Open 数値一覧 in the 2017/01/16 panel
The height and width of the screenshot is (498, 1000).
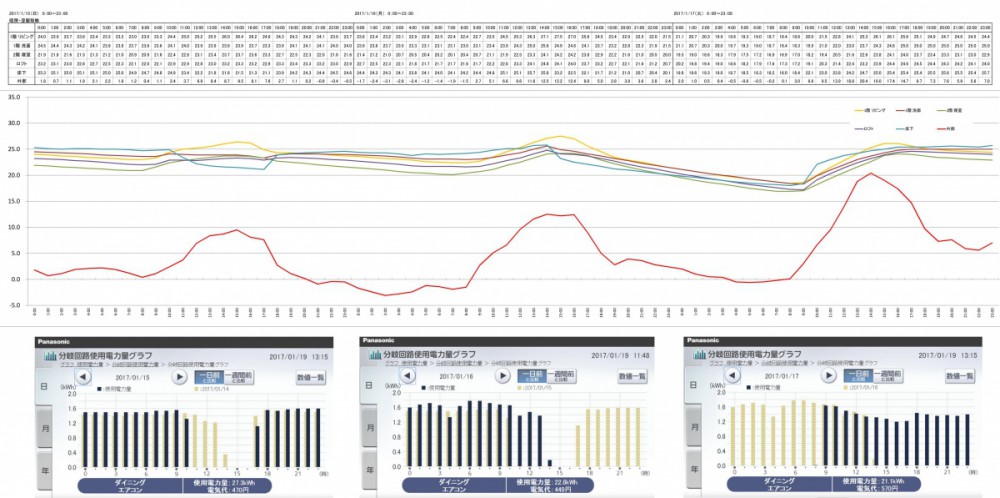tap(633, 377)
